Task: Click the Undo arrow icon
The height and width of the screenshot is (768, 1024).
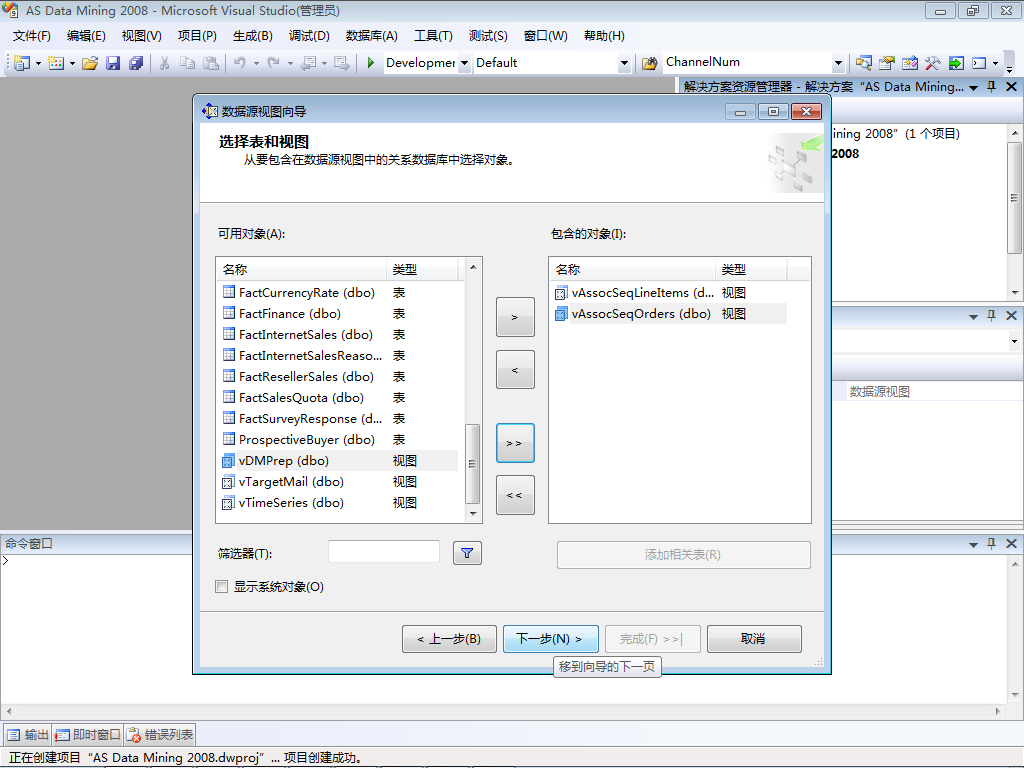Action: coord(240,63)
